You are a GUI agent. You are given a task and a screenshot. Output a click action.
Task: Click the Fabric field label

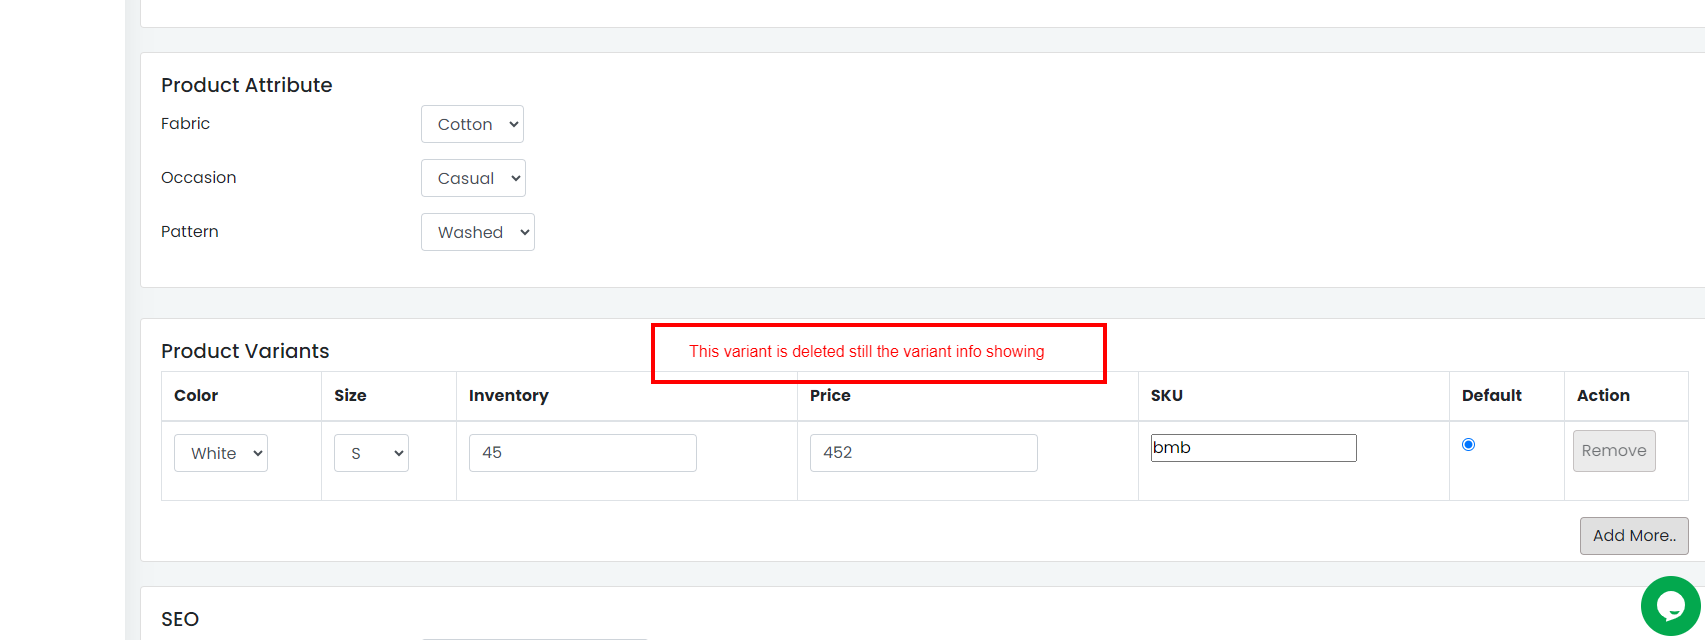pyautogui.click(x=186, y=124)
